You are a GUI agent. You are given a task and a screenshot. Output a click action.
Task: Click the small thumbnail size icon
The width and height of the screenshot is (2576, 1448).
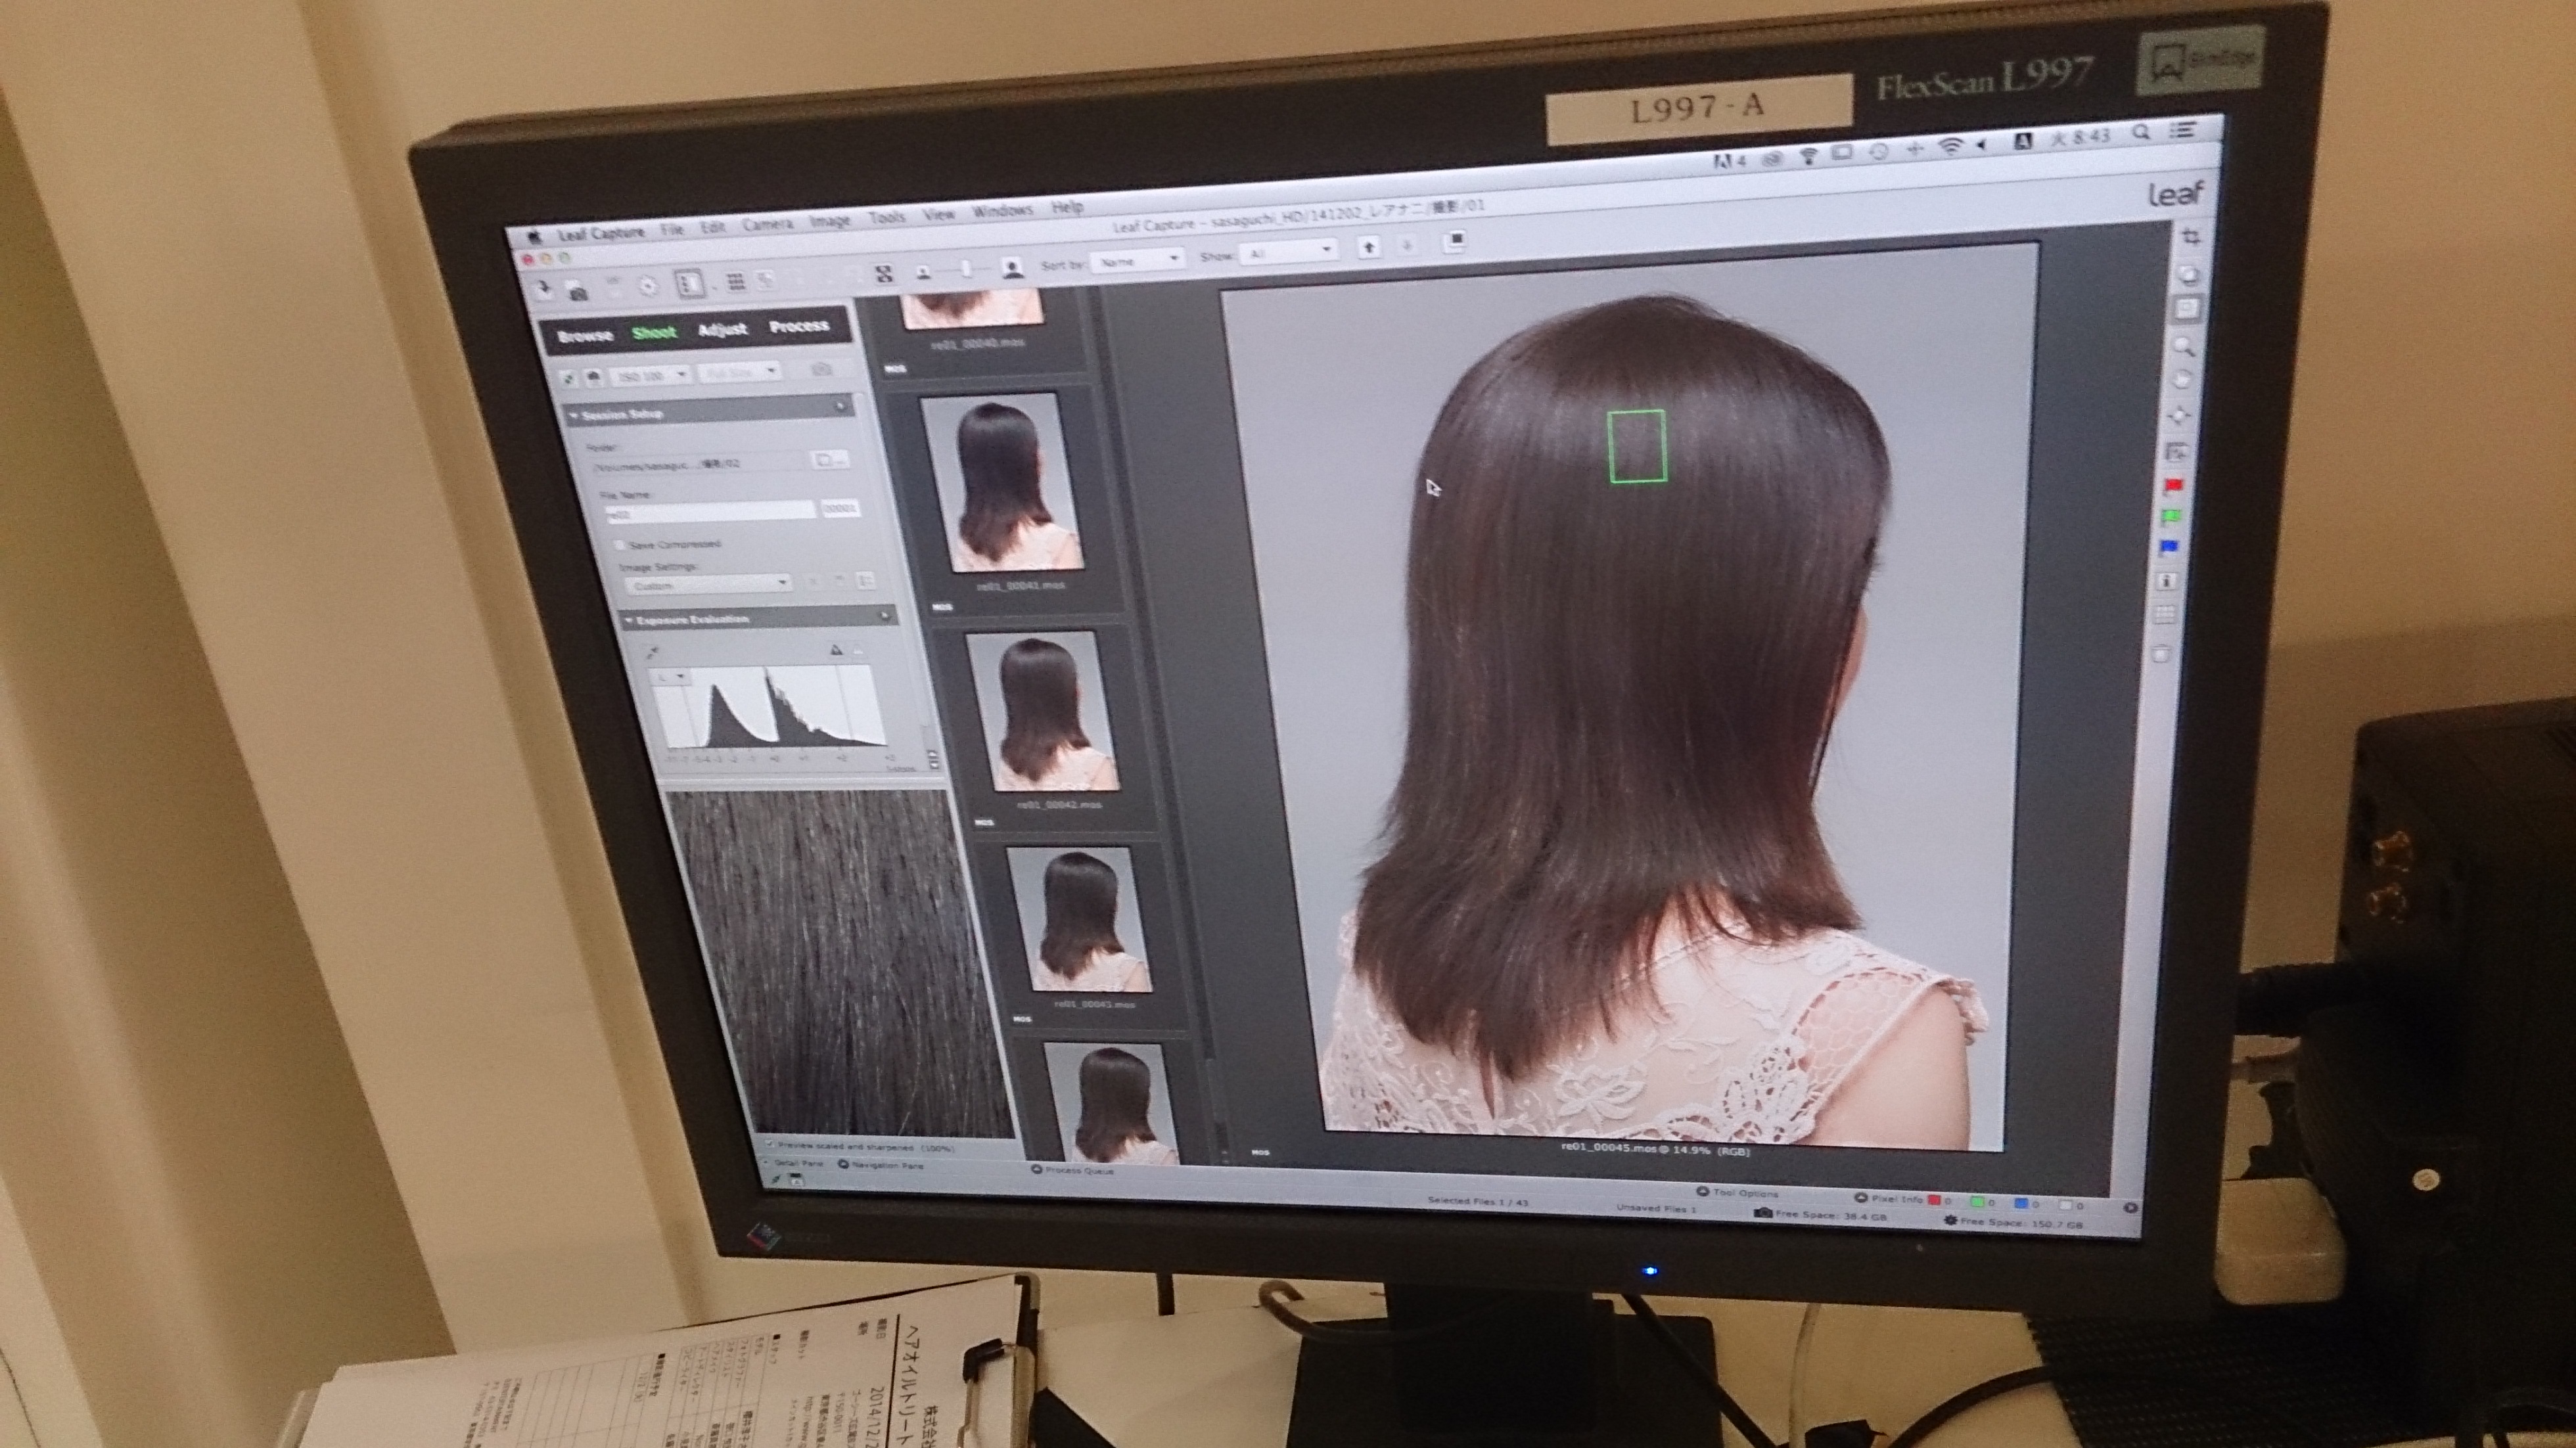click(924, 272)
